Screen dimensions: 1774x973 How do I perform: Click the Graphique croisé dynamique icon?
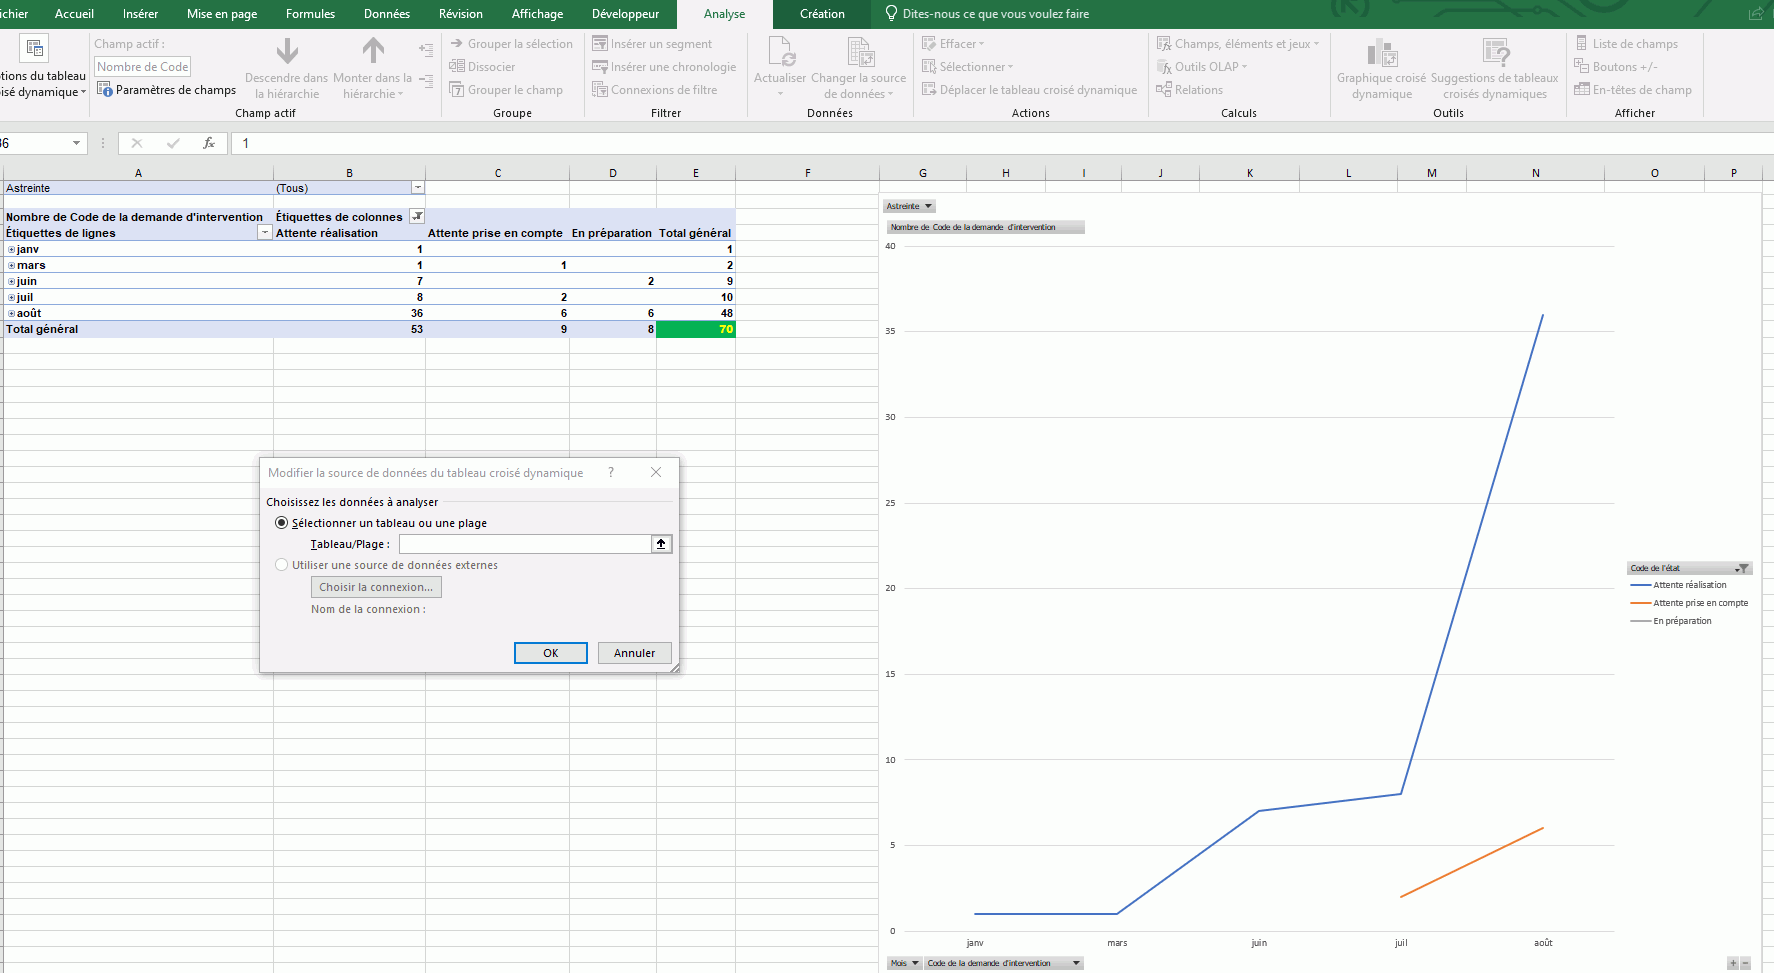pyautogui.click(x=1381, y=52)
